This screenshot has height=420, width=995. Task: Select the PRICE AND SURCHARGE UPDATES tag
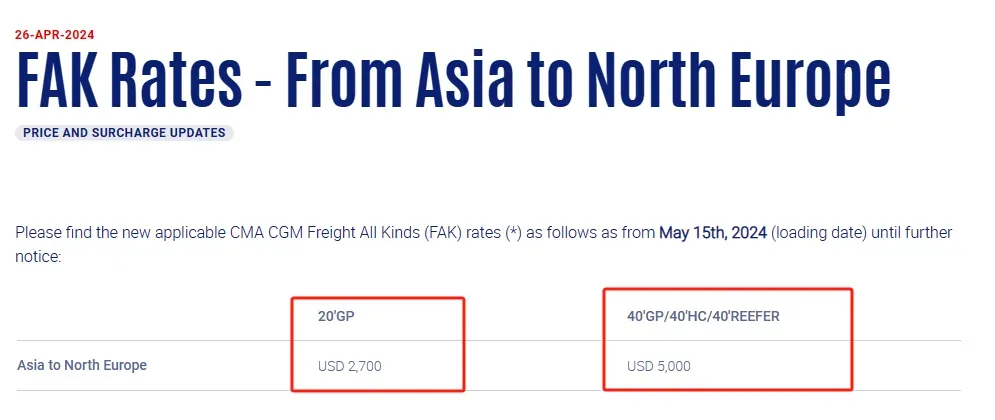[x=124, y=133]
